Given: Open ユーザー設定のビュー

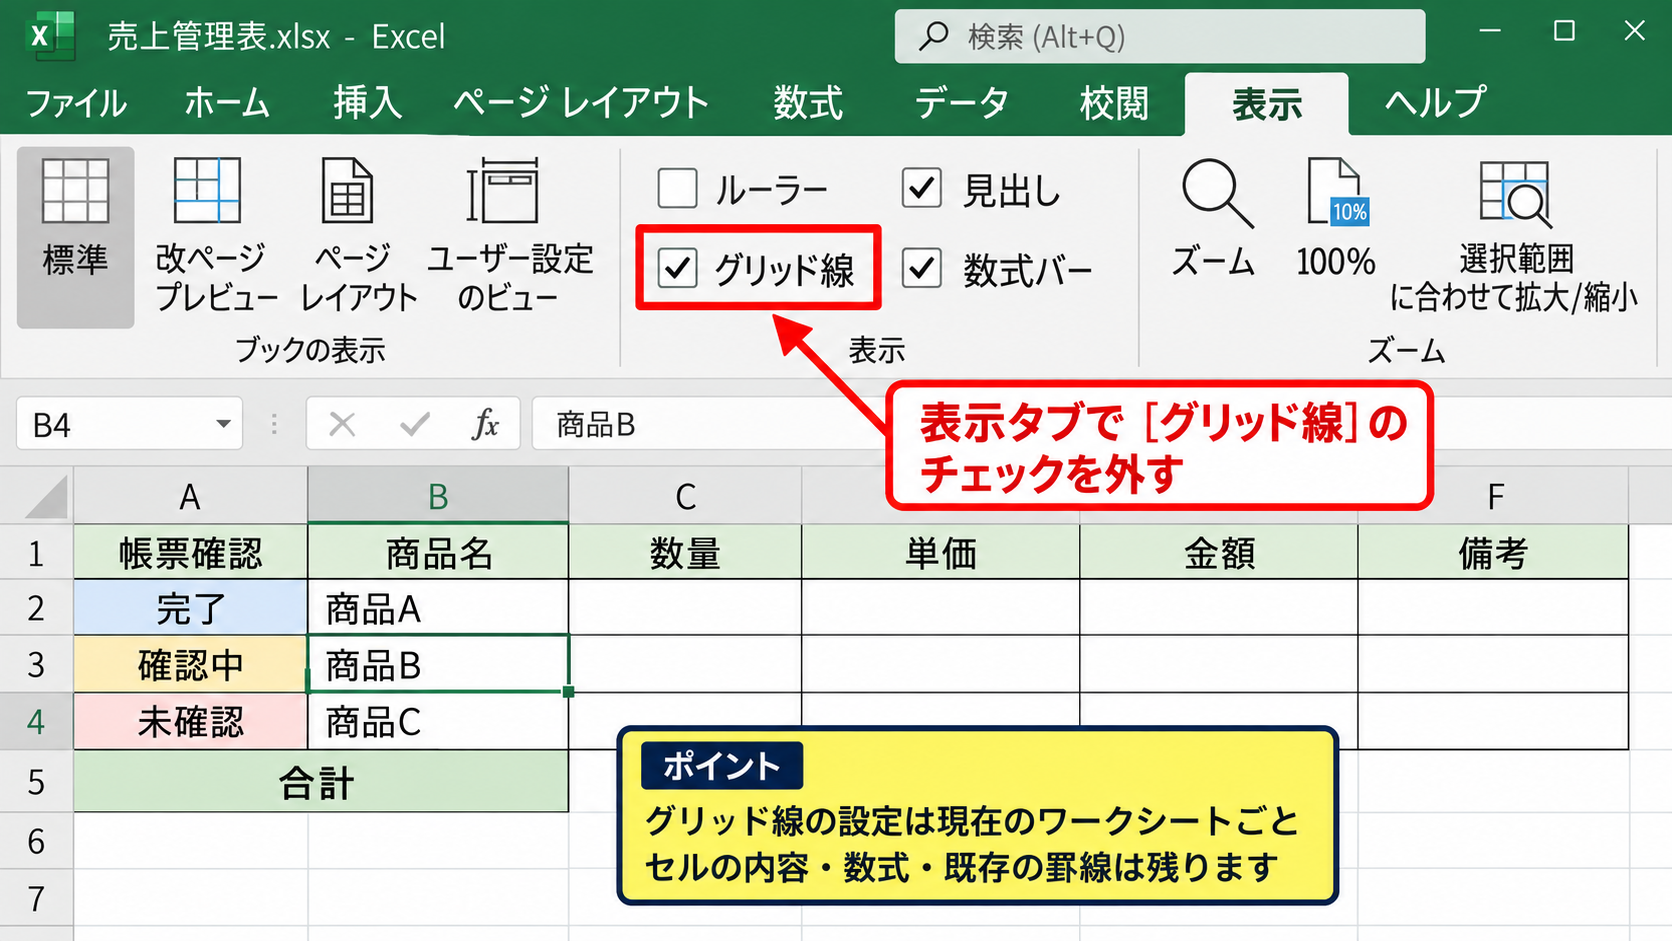Looking at the screenshot, I should (509, 237).
